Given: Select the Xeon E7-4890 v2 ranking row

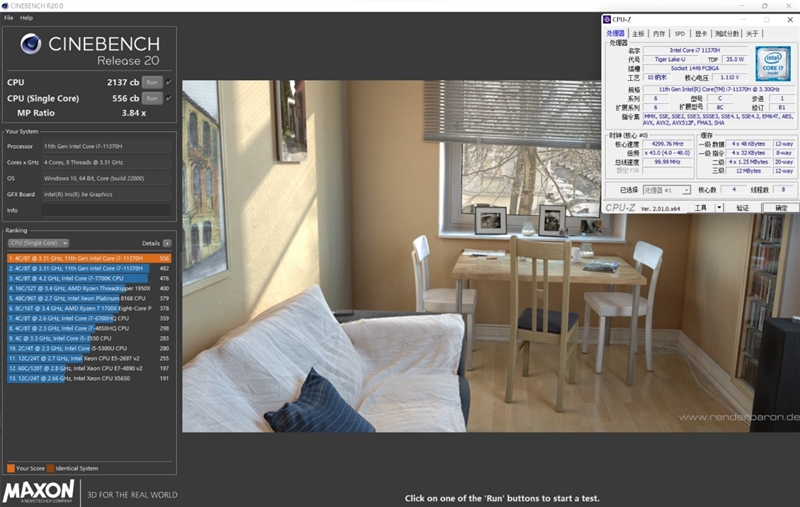Looking at the screenshot, I should (89, 368).
